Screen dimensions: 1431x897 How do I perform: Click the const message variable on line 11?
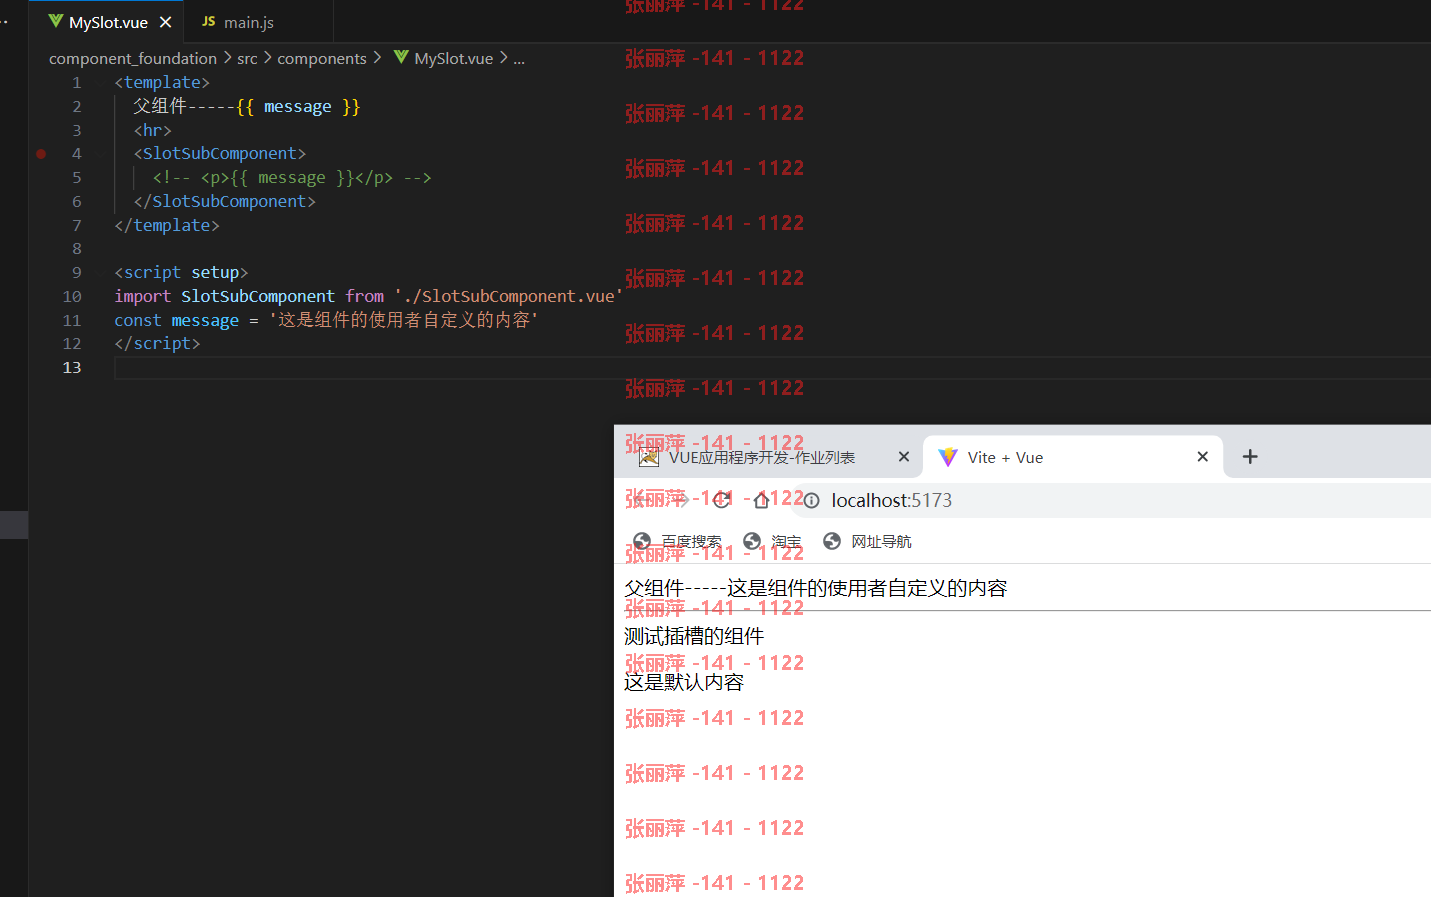205,320
